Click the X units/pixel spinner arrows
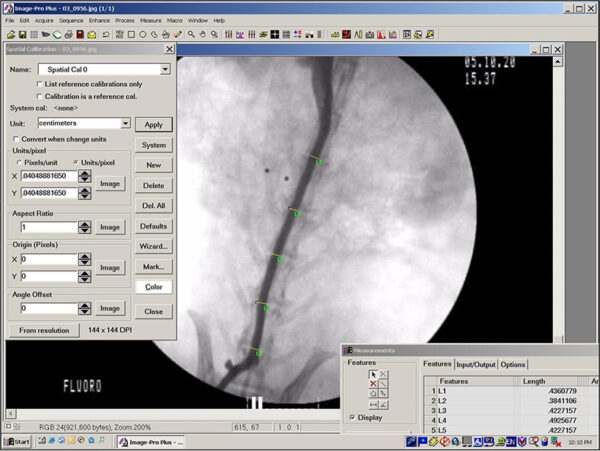Image resolution: width=600 pixels, height=451 pixels. tap(85, 176)
